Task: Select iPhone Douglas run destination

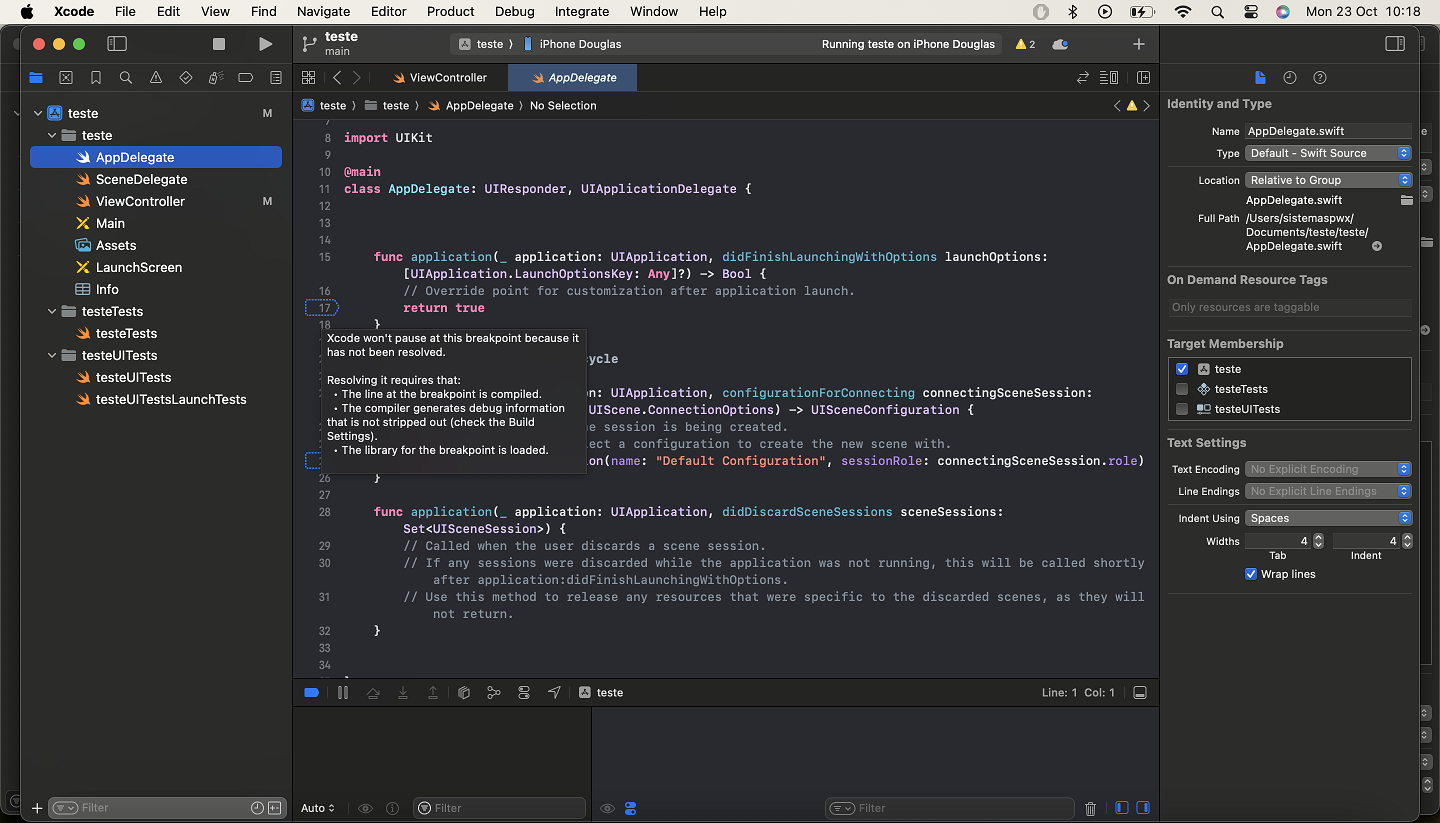Action: click(x=580, y=44)
